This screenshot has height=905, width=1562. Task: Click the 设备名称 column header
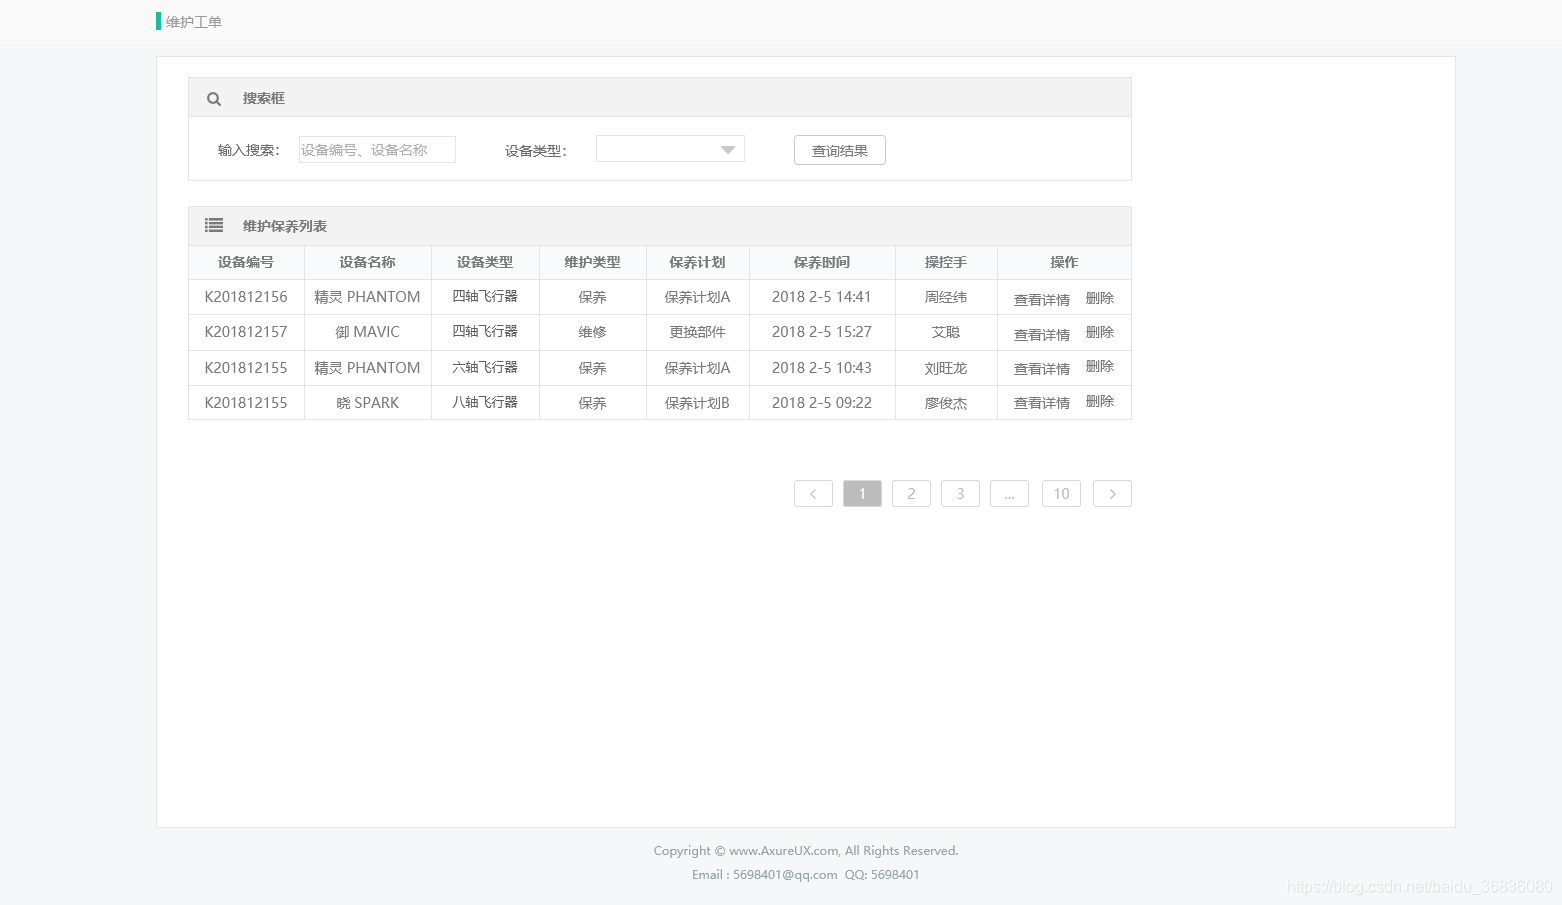(367, 262)
